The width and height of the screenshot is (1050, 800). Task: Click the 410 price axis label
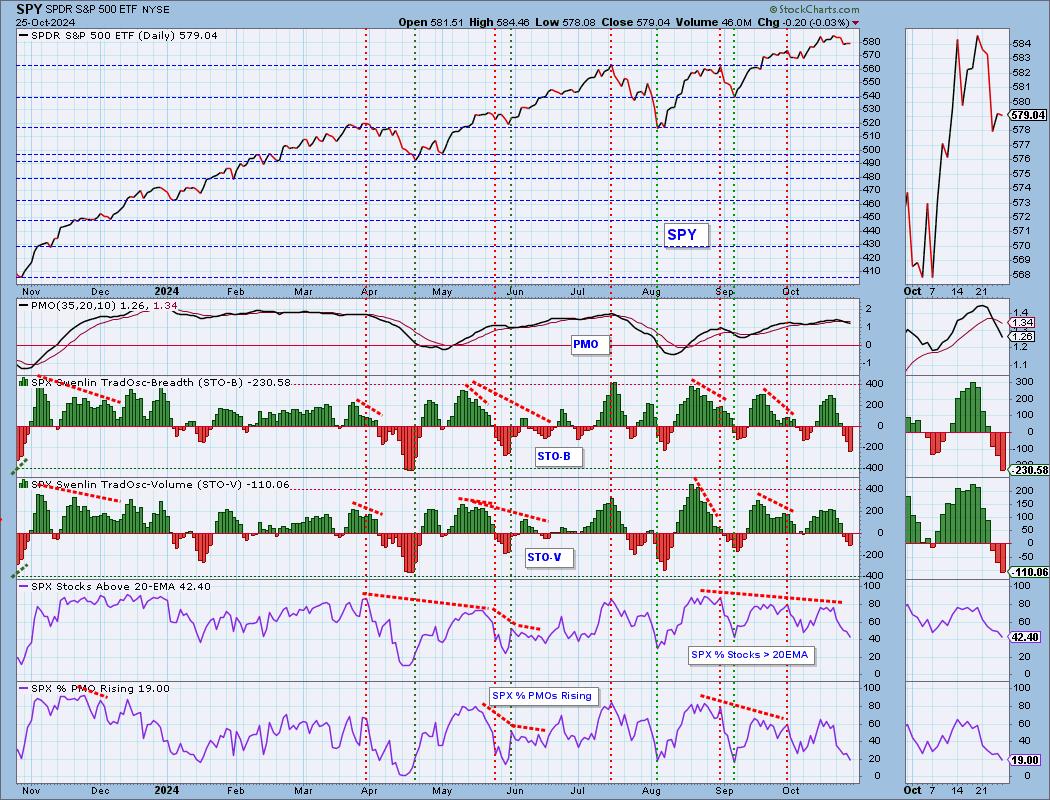[x=872, y=271]
